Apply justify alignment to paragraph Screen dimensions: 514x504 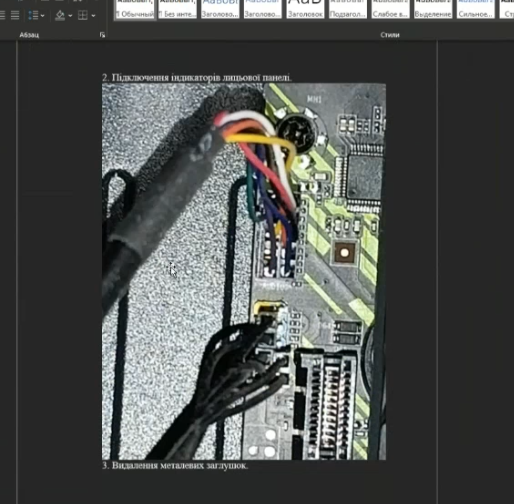click(15, 15)
